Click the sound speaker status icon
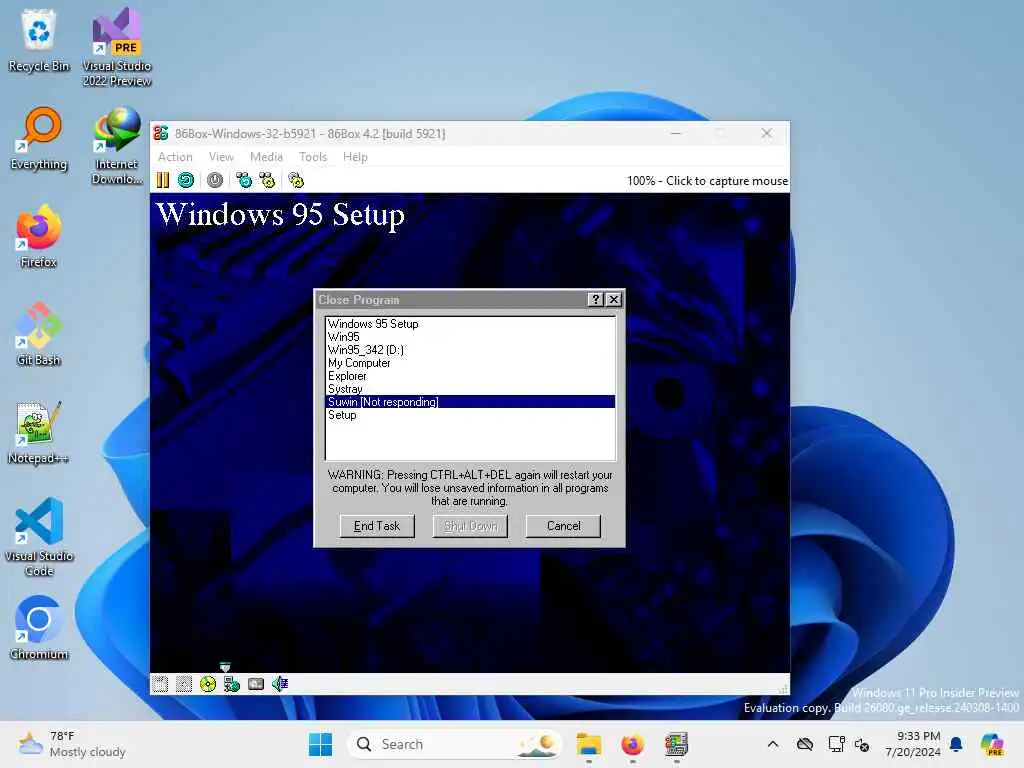The height and width of the screenshot is (768, 1024). (280, 684)
